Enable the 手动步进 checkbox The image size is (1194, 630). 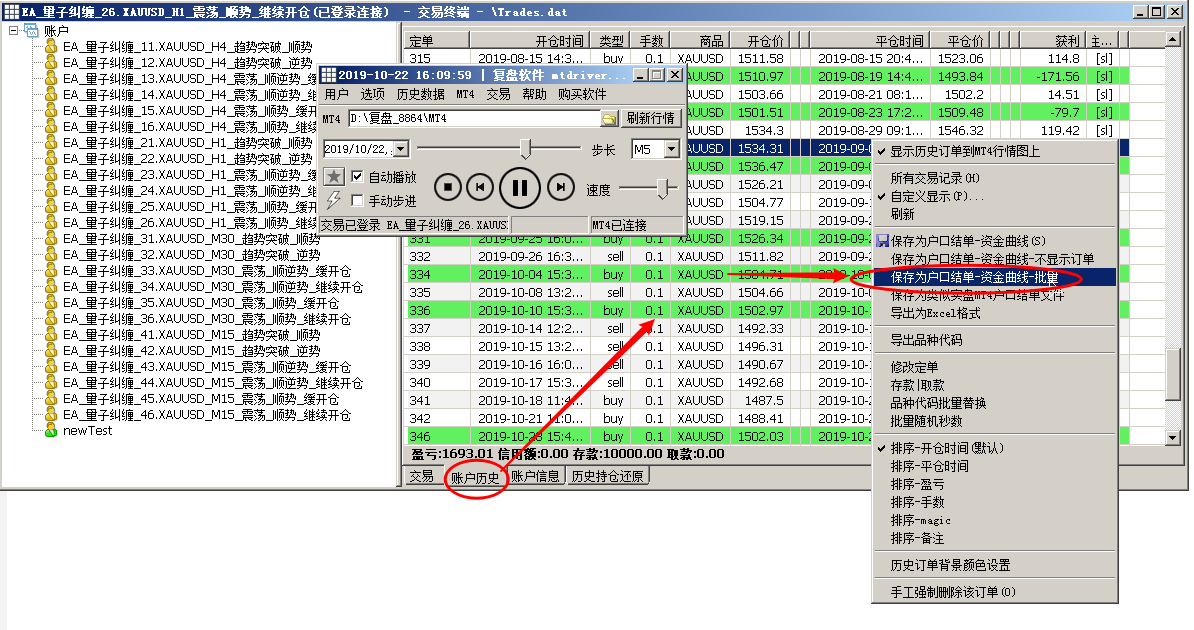click(x=358, y=200)
